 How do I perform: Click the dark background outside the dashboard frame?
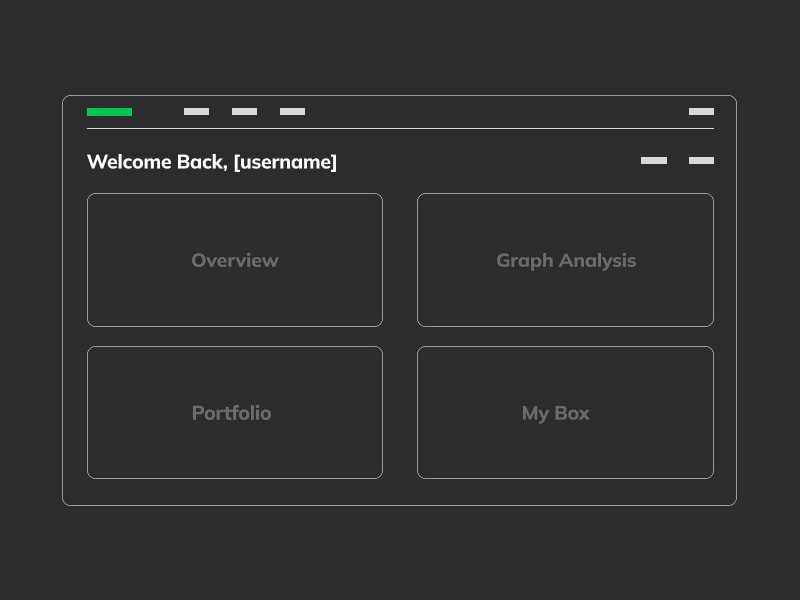pyautogui.click(x=400, y=46)
